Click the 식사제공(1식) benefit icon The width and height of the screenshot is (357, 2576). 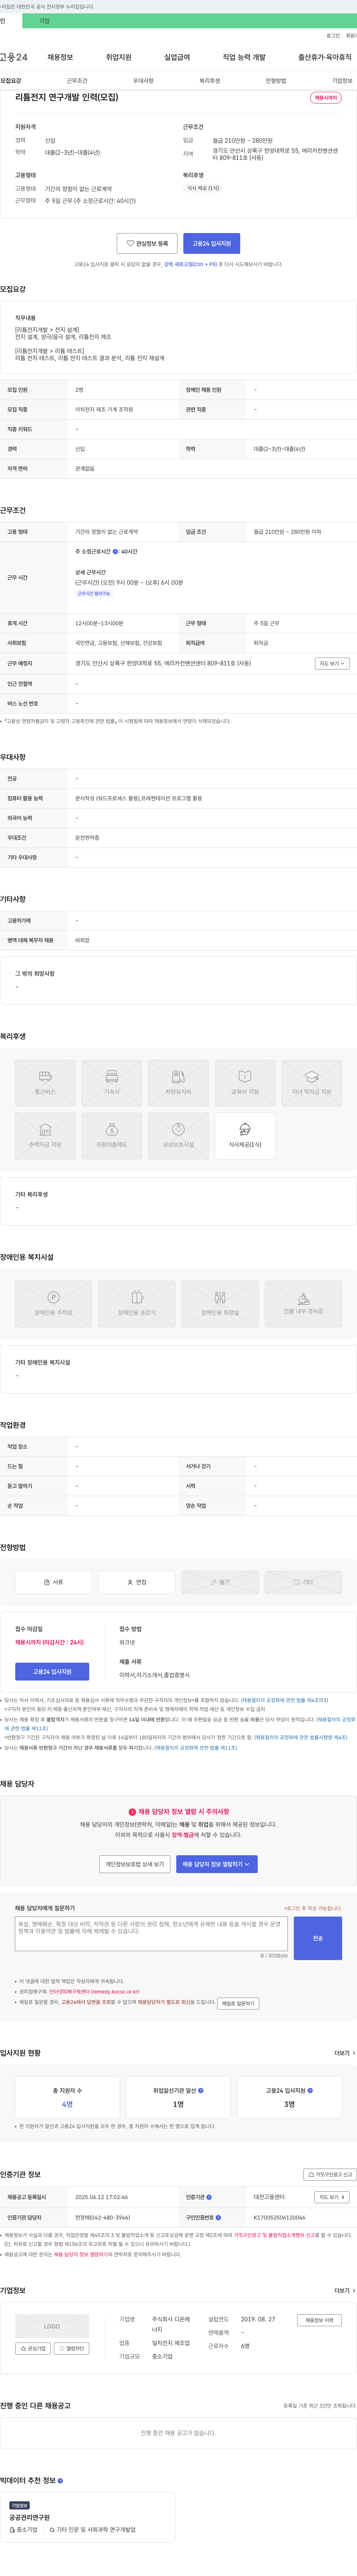245,1136
